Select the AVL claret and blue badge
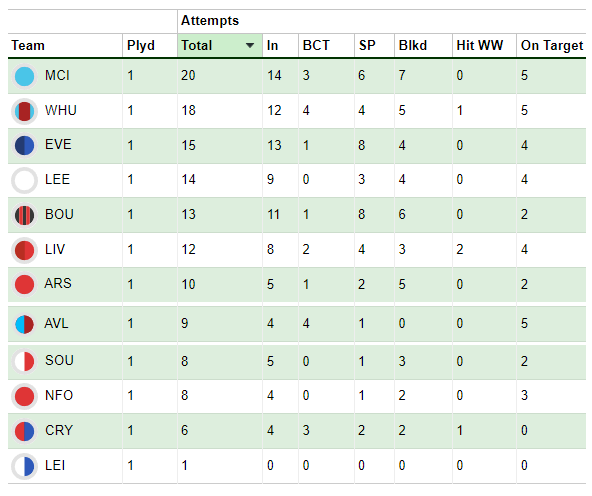The width and height of the screenshot is (592, 496). [x=25, y=324]
